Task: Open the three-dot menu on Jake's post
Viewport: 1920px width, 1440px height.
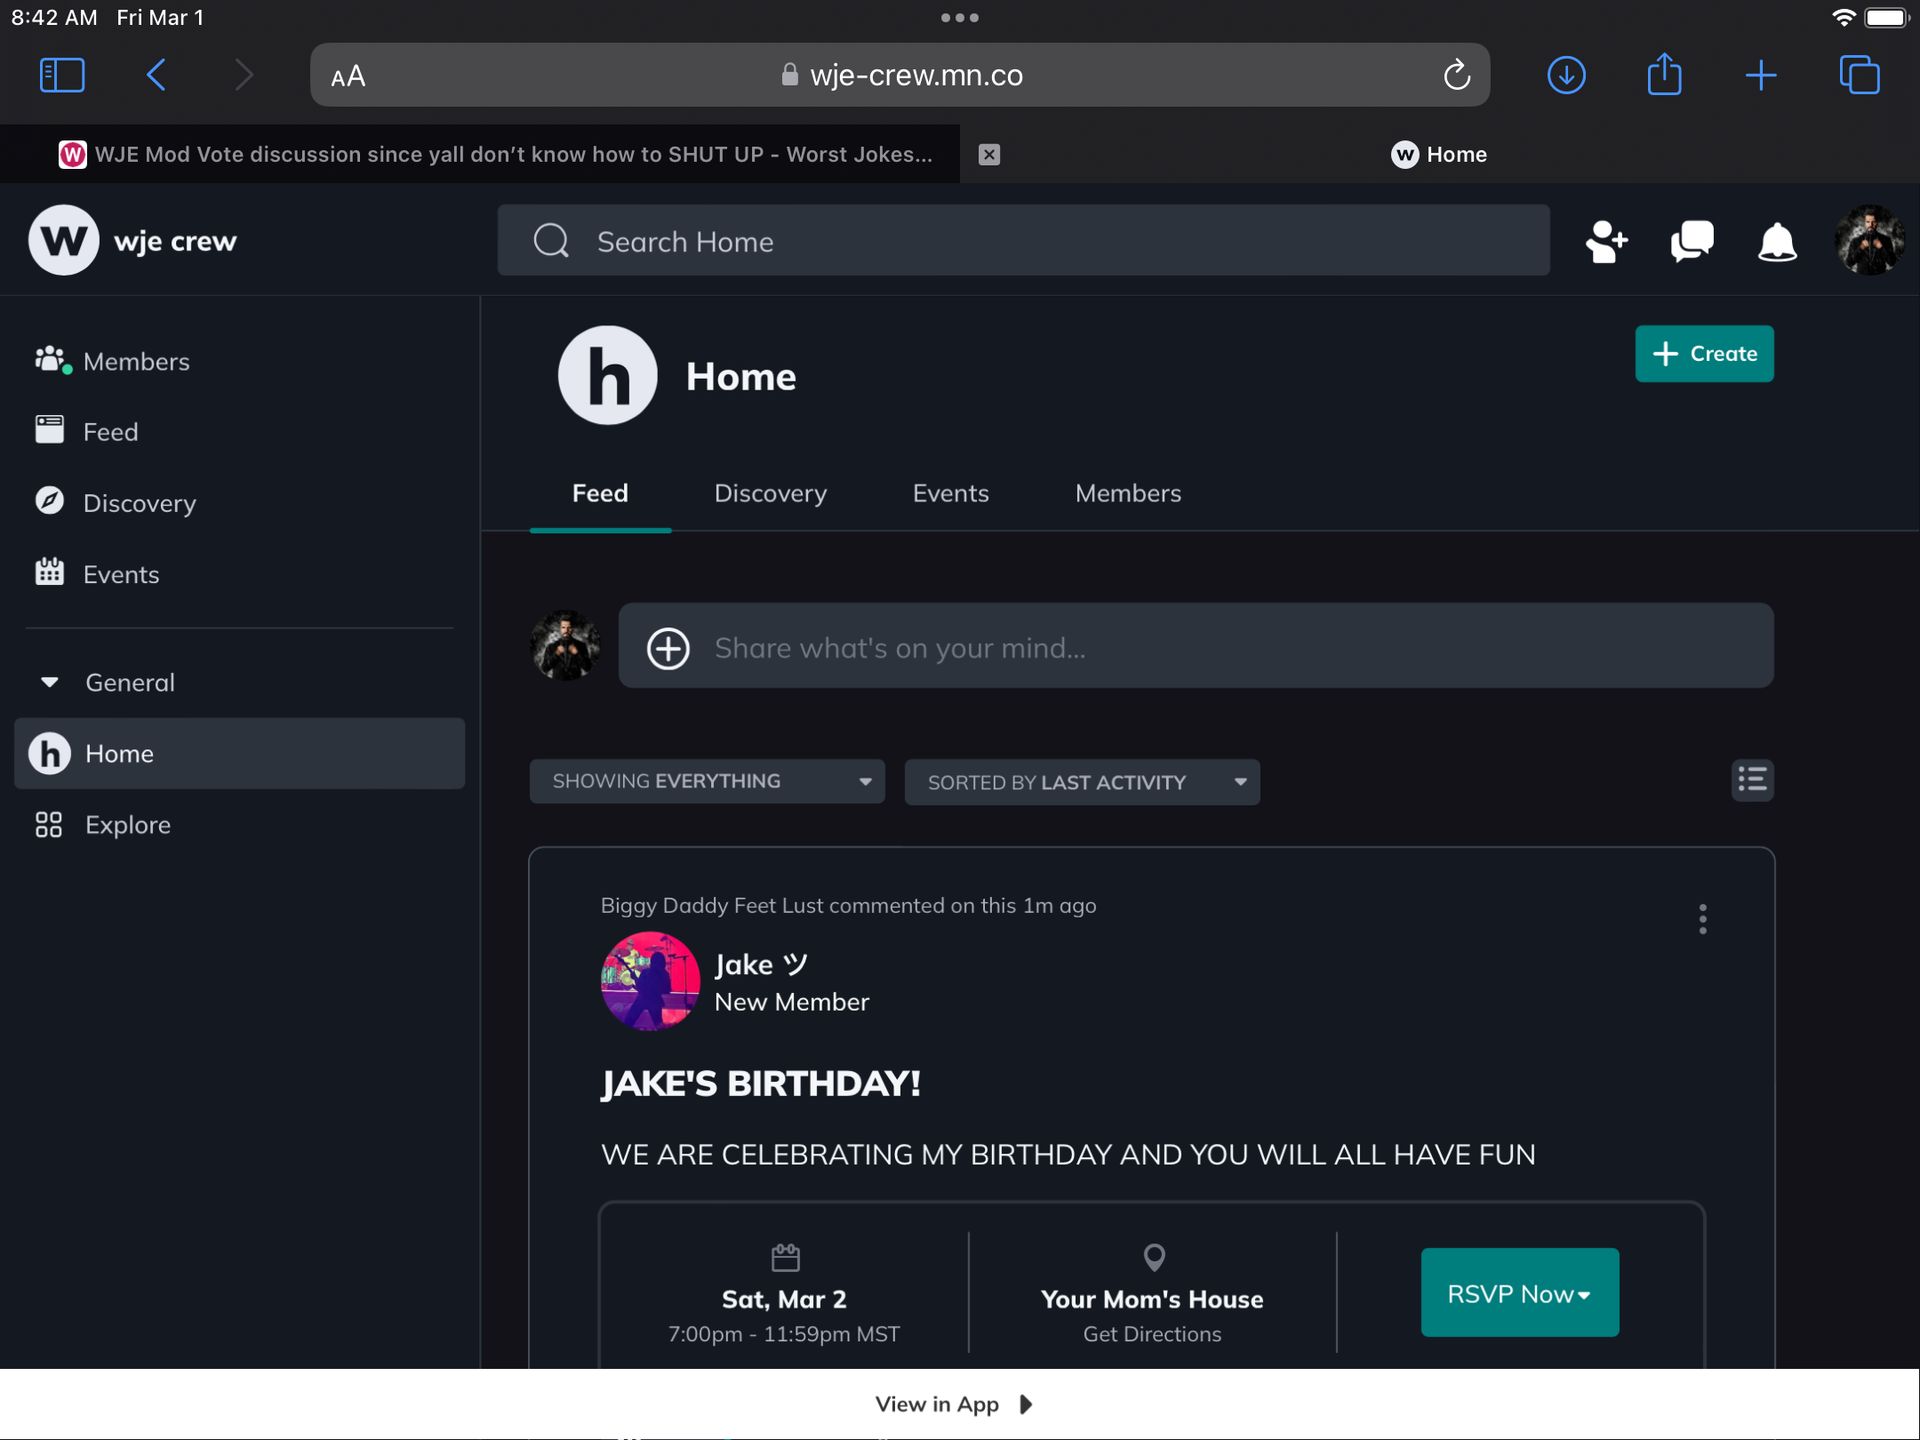Action: point(1702,919)
